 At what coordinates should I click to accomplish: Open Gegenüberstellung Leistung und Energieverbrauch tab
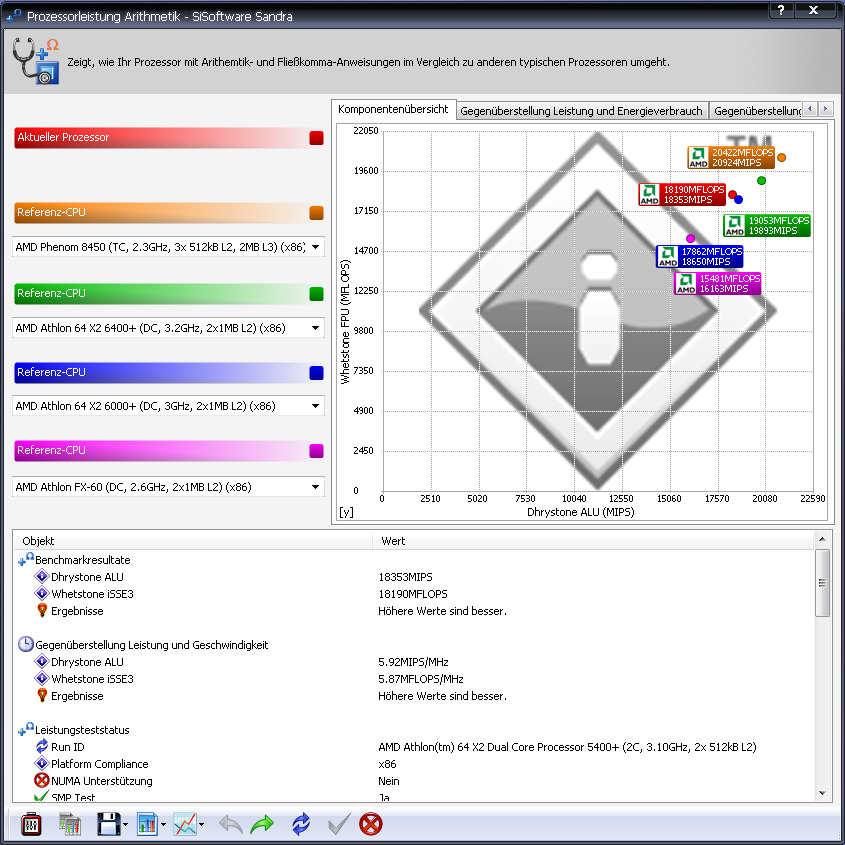tap(581, 111)
